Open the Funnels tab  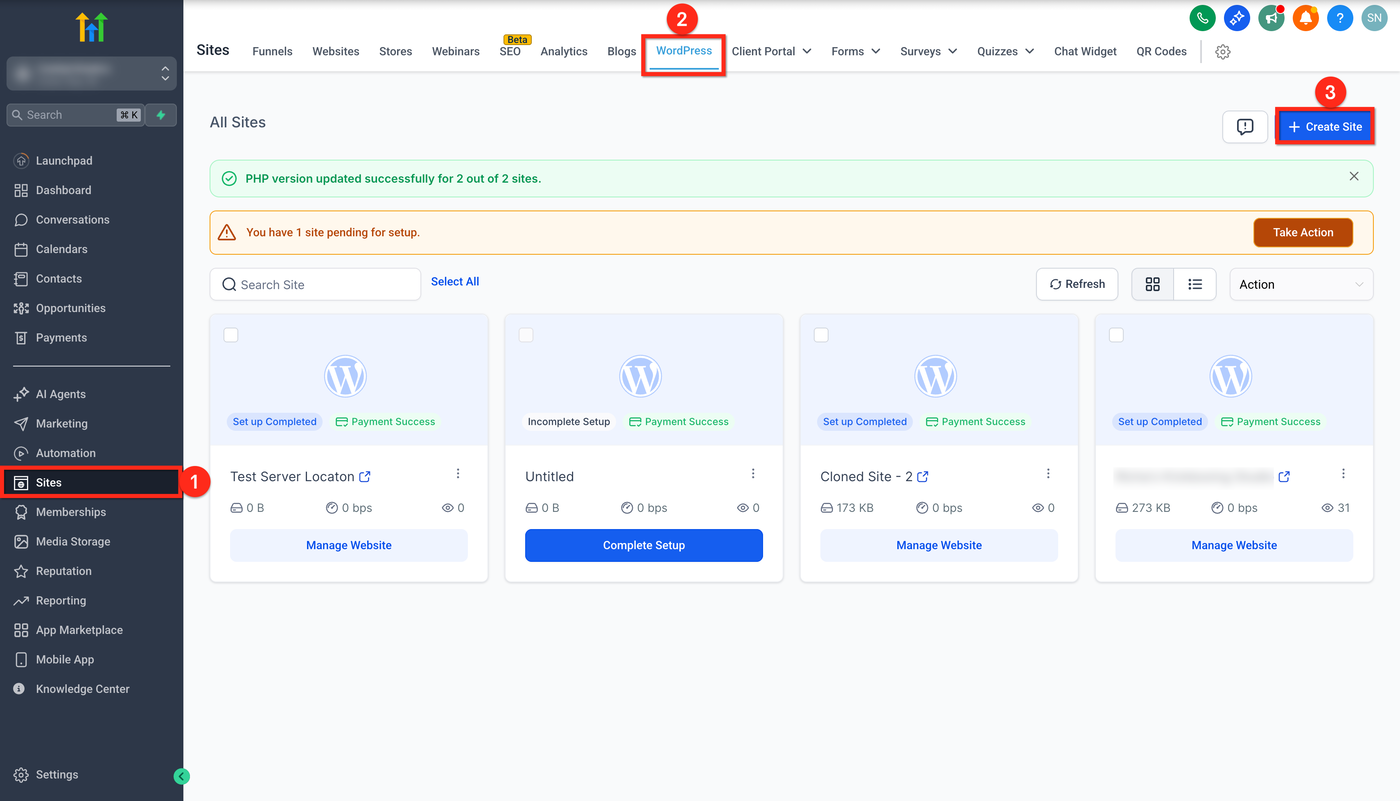272,52
